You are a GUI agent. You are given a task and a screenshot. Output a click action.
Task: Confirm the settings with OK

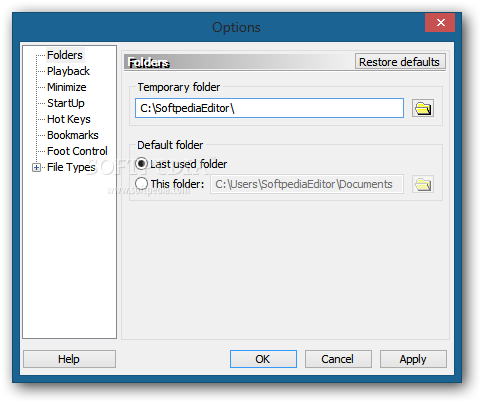pos(263,359)
